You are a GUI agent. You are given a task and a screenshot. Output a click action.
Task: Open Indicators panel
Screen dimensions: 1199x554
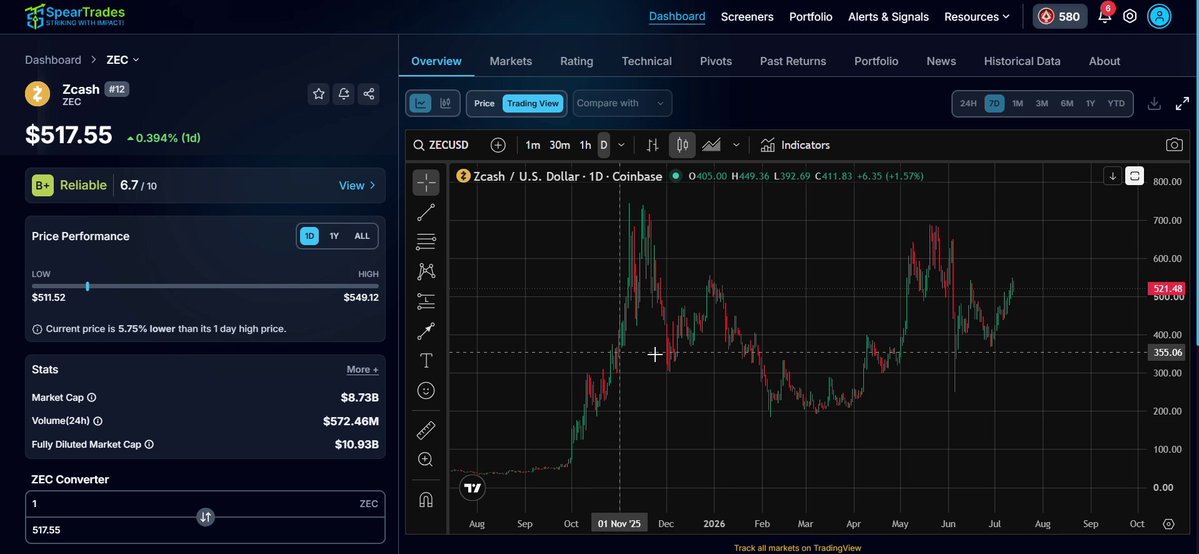click(x=795, y=145)
